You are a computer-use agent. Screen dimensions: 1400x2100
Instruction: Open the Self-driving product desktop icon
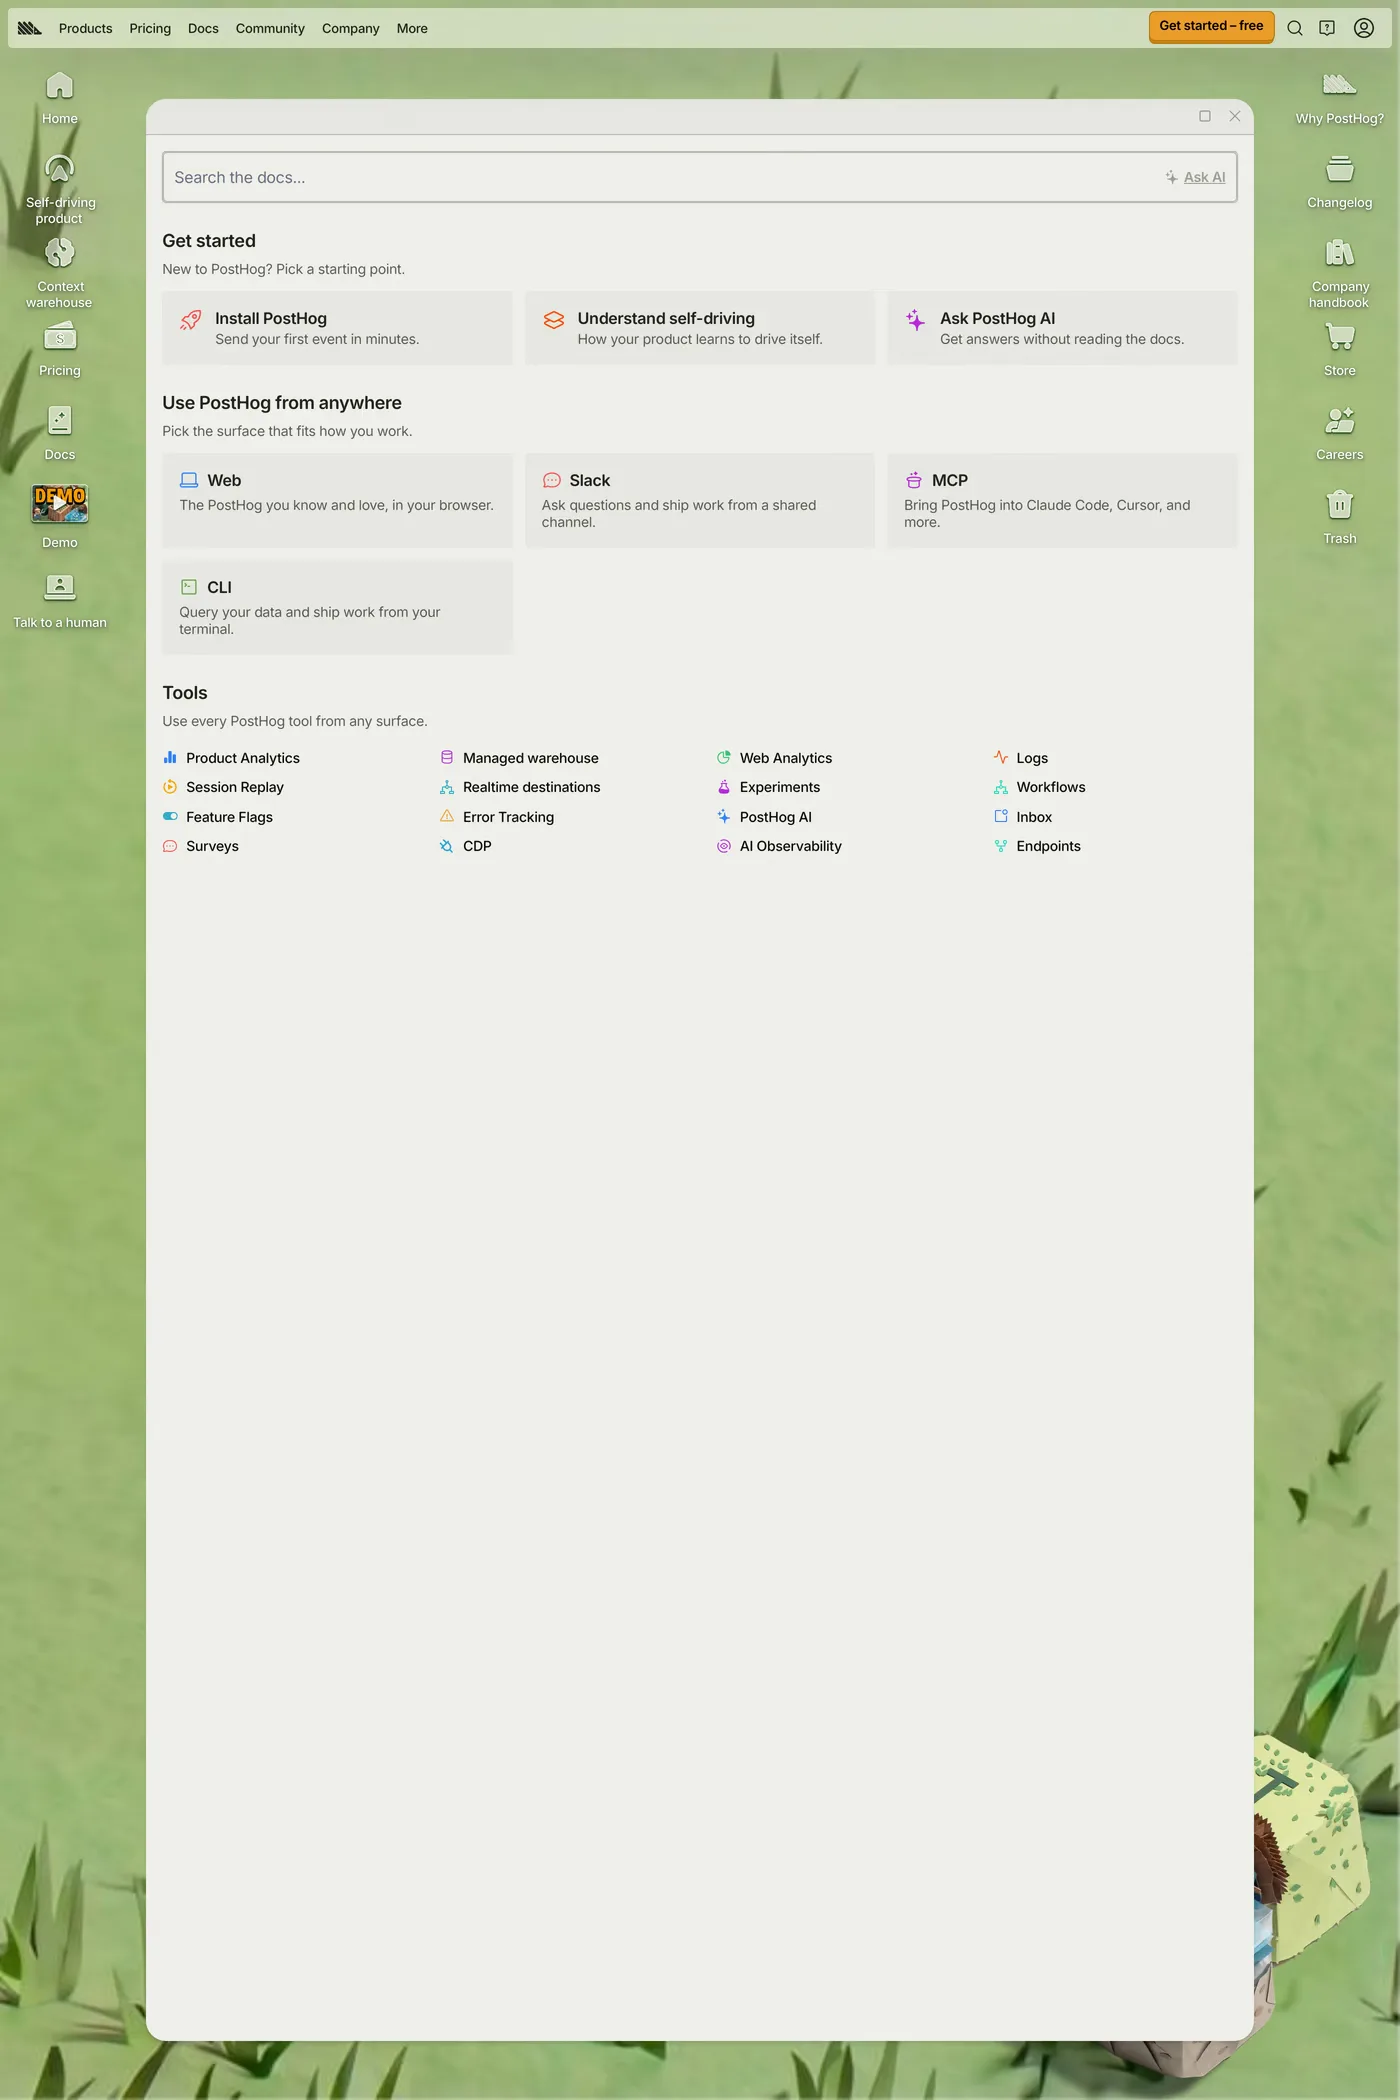pyautogui.click(x=60, y=190)
